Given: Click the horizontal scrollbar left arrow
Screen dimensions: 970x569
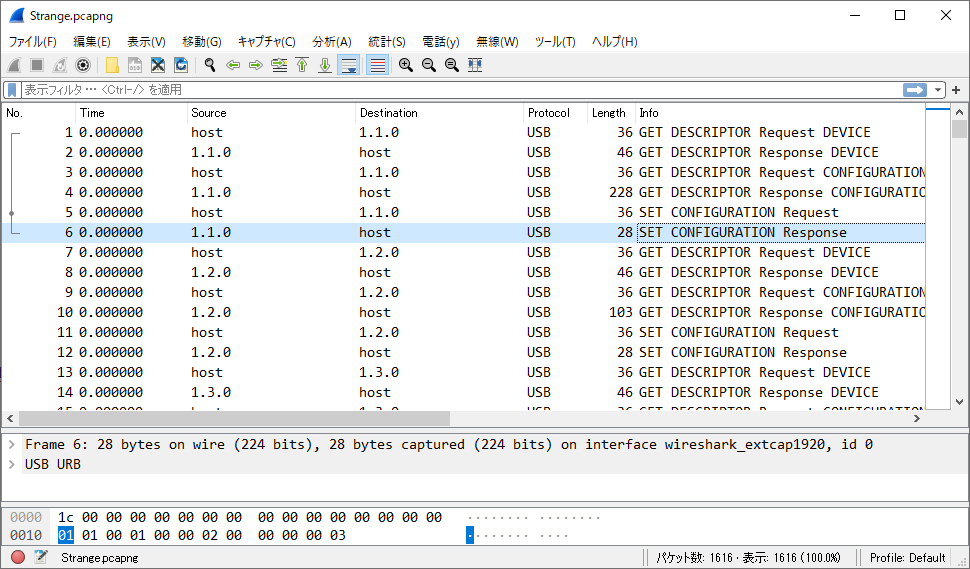Looking at the screenshot, I should tap(11, 419).
